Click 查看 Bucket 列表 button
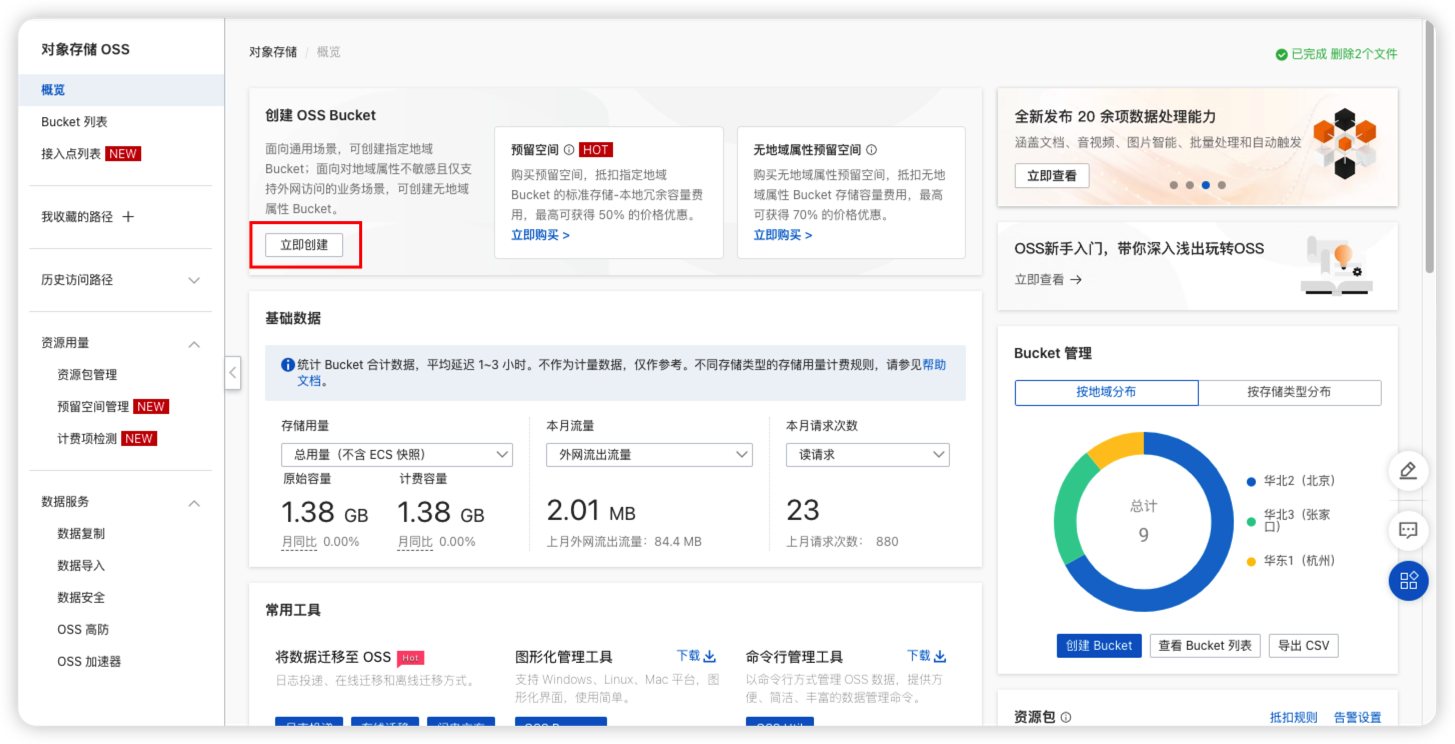The image size is (1455, 744). [x=1205, y=646]
